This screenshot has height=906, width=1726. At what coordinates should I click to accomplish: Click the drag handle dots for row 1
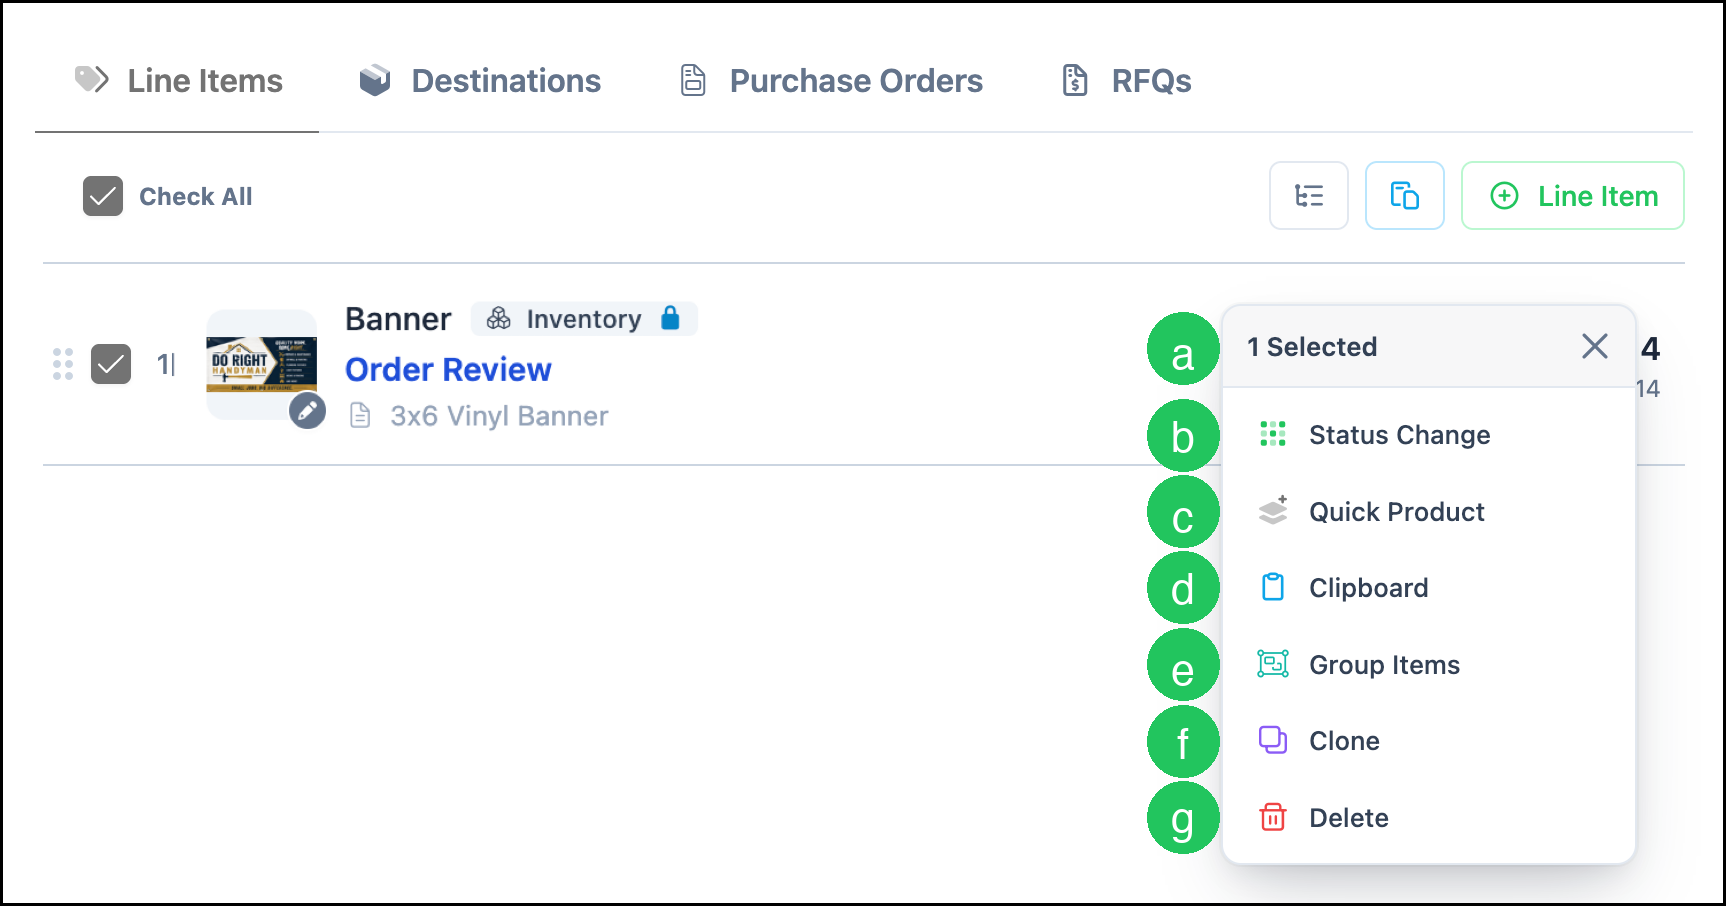(x=63, y=364)
